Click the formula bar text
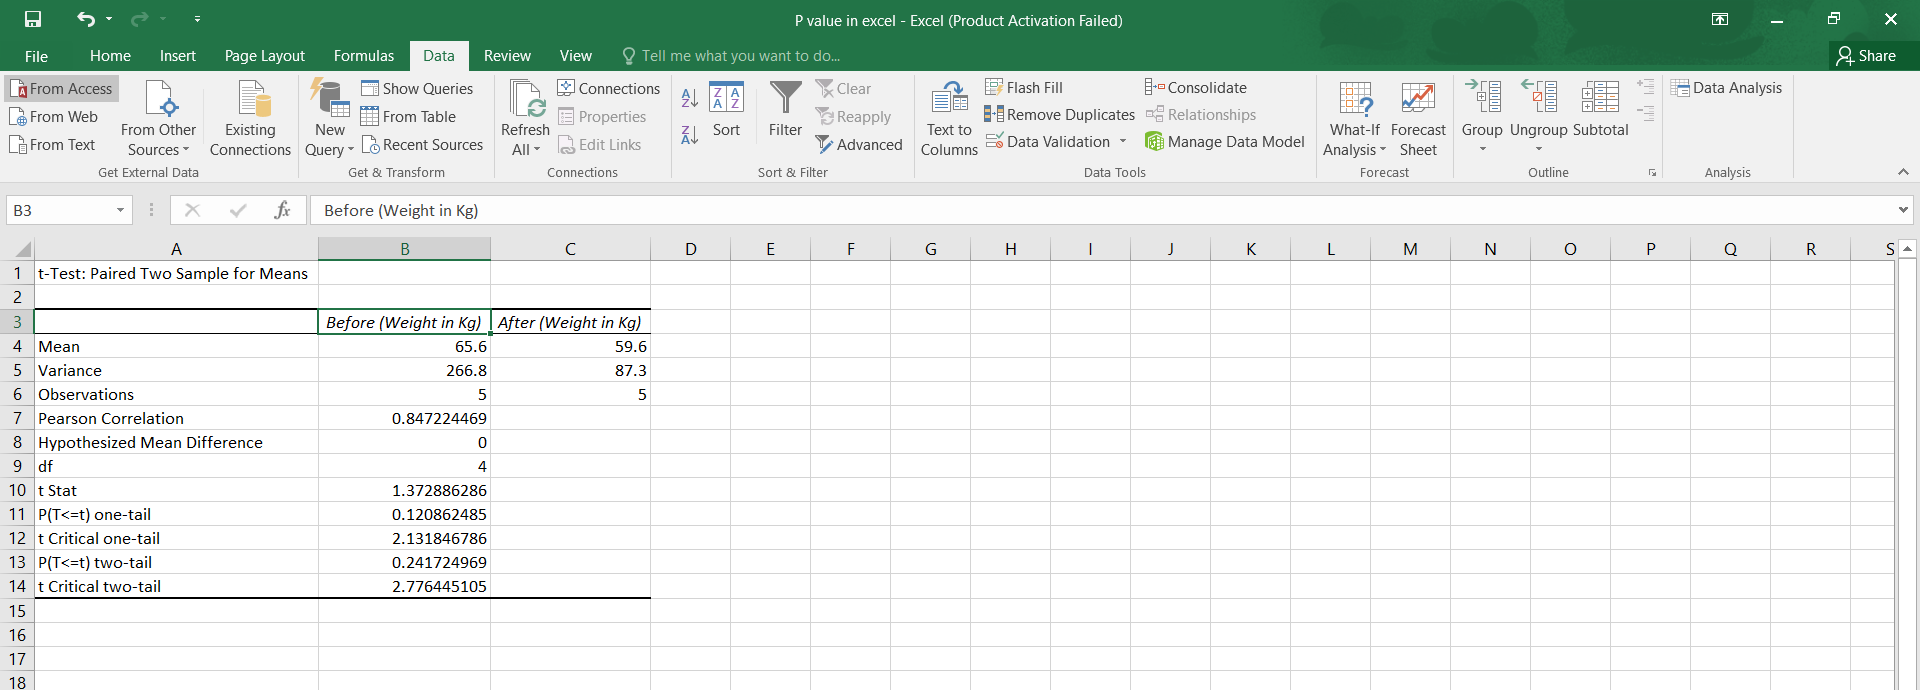The image size is (1920, 690). click(x=401, y=210)
